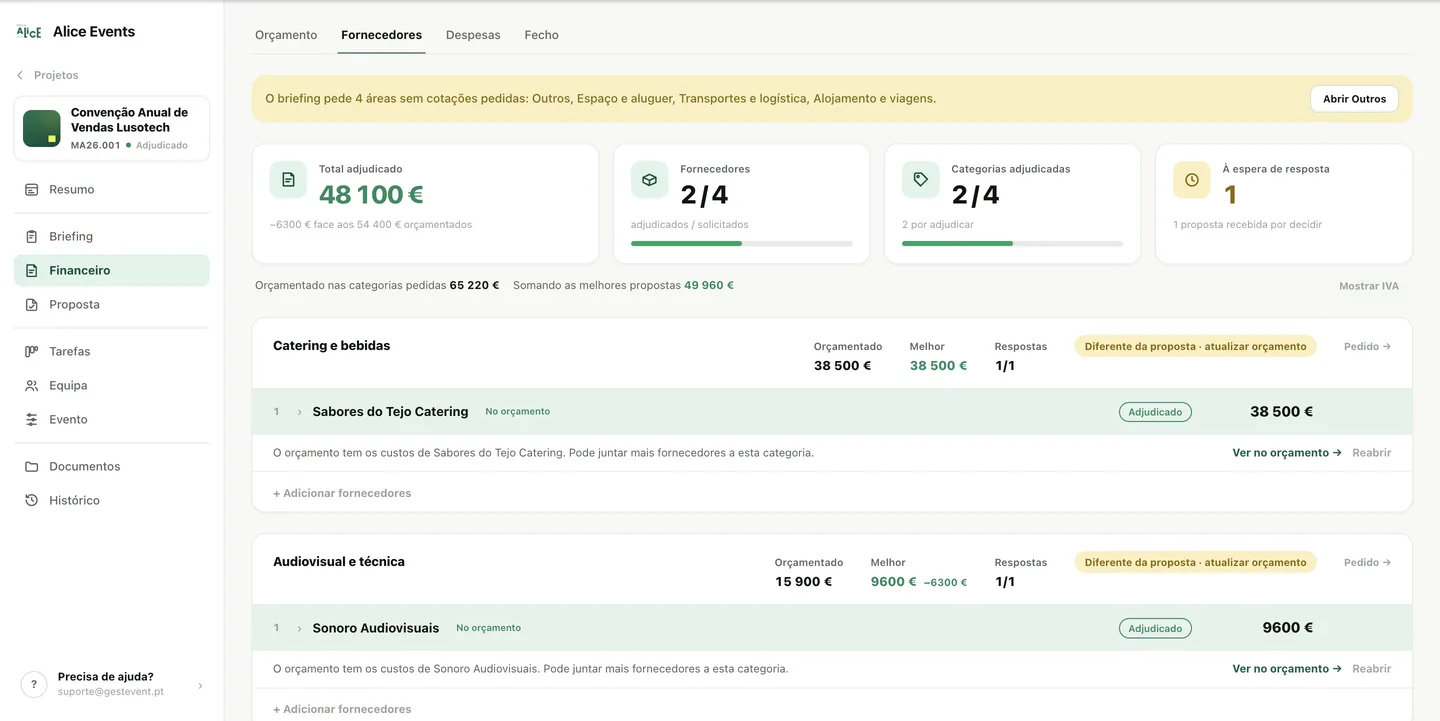The height and width of the screenshot is (721, 1440).
Task: Click the Documentos folder icon
Action: click(32, 466)
